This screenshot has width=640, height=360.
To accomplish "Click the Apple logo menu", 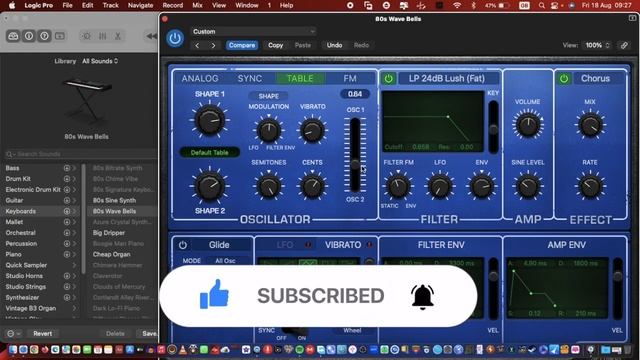I will click(12, 5).
